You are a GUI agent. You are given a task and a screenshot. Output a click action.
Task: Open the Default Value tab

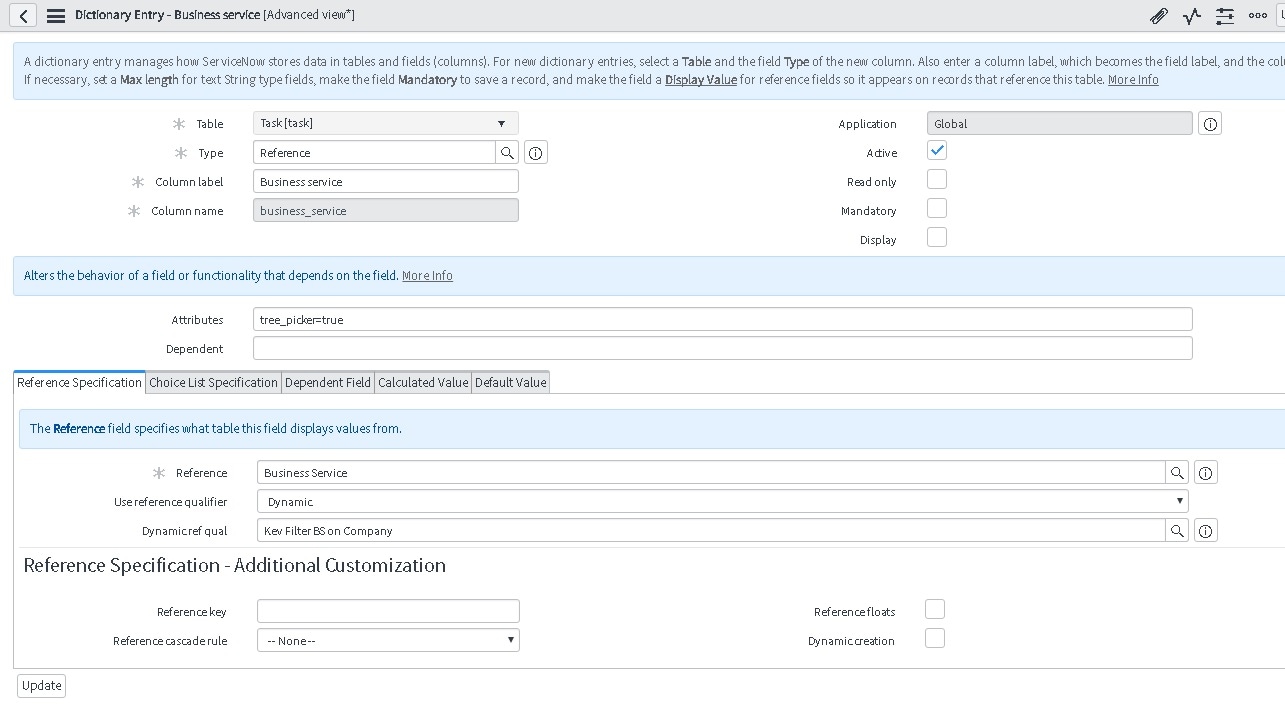510,382
